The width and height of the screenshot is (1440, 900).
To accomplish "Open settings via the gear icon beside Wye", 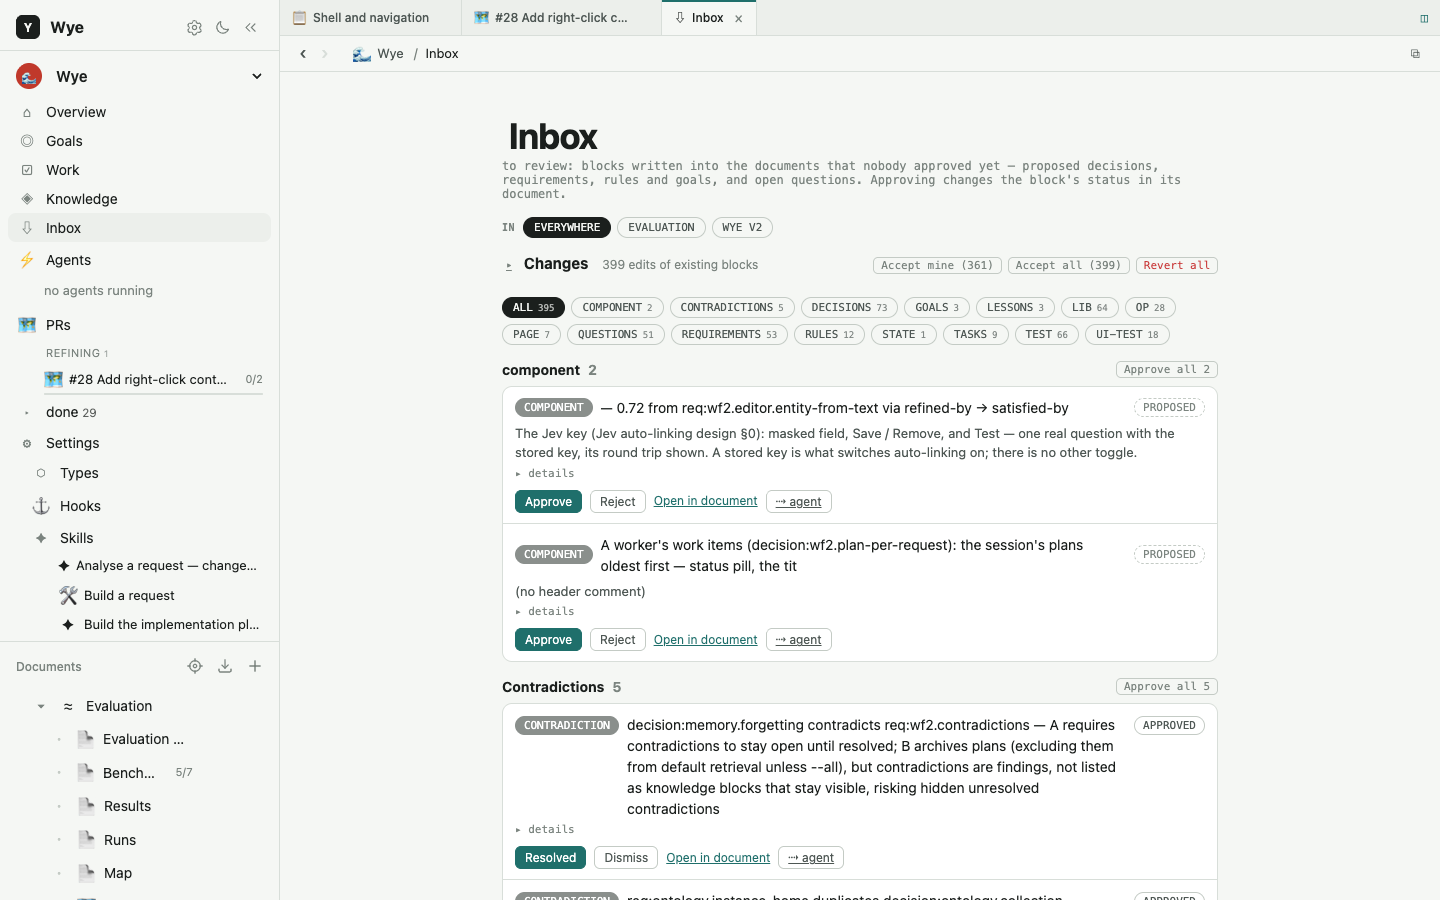I will (194, 28).
